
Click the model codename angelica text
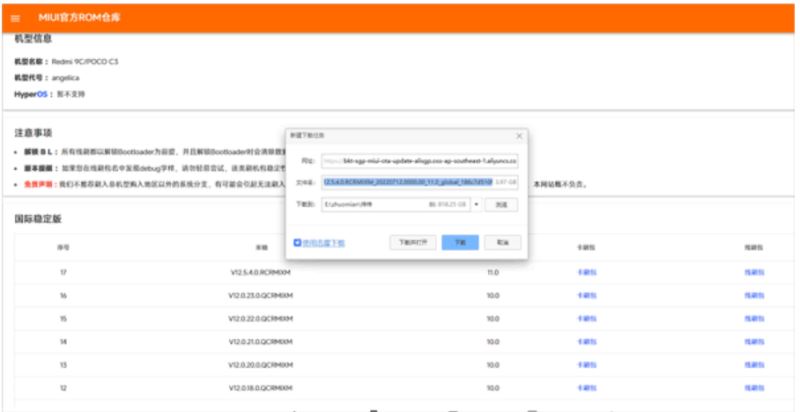[x=65, y=78]
